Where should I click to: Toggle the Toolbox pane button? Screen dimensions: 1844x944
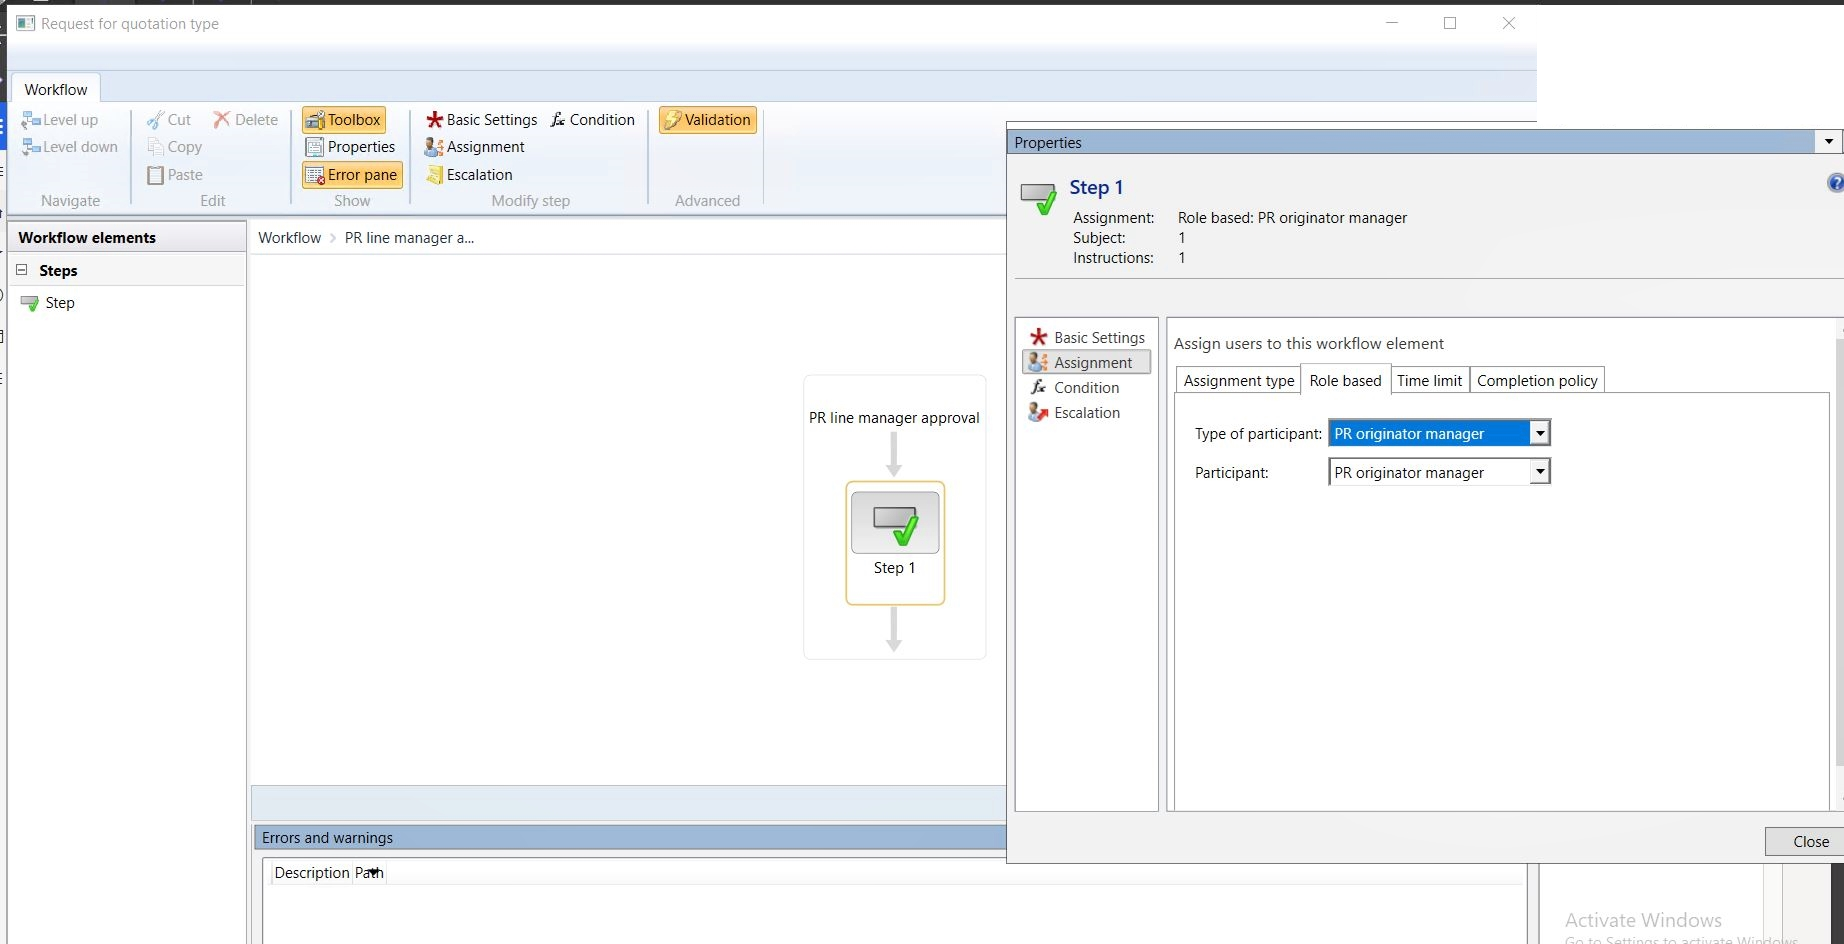(343, 120)
